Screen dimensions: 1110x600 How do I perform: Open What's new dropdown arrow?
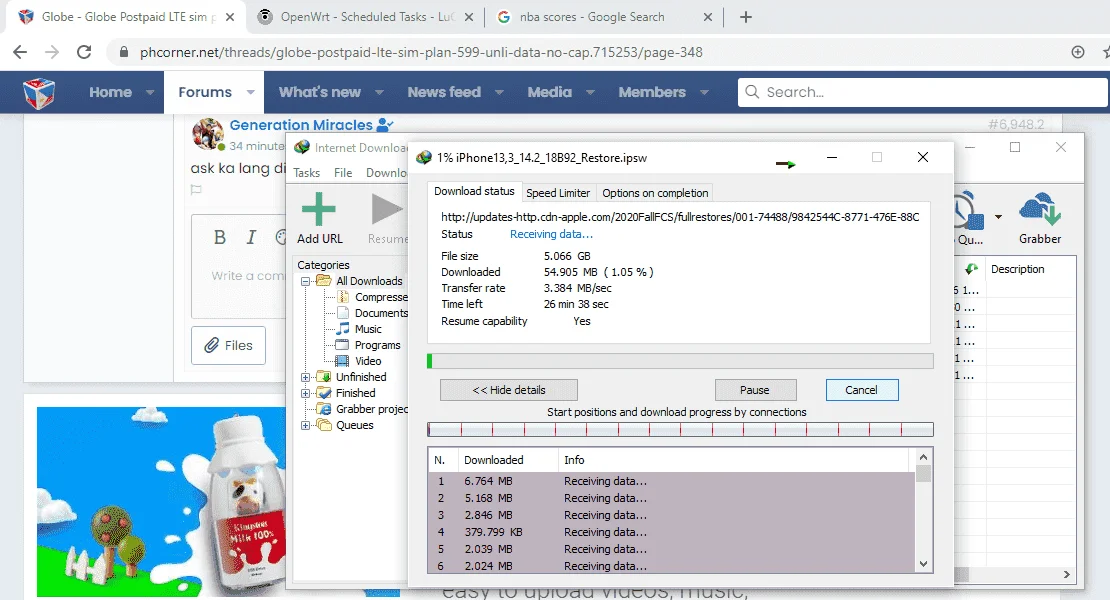pyautogui.click(x=379, y=93)
